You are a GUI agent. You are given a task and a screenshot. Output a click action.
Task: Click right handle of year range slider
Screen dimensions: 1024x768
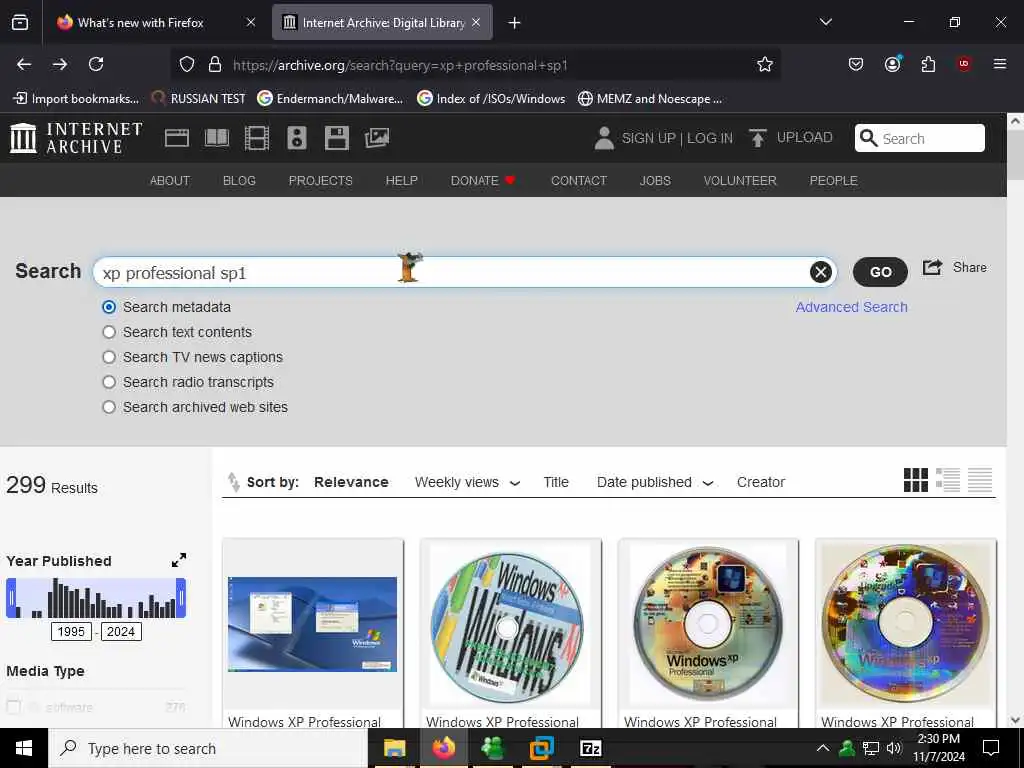point(181,598)
